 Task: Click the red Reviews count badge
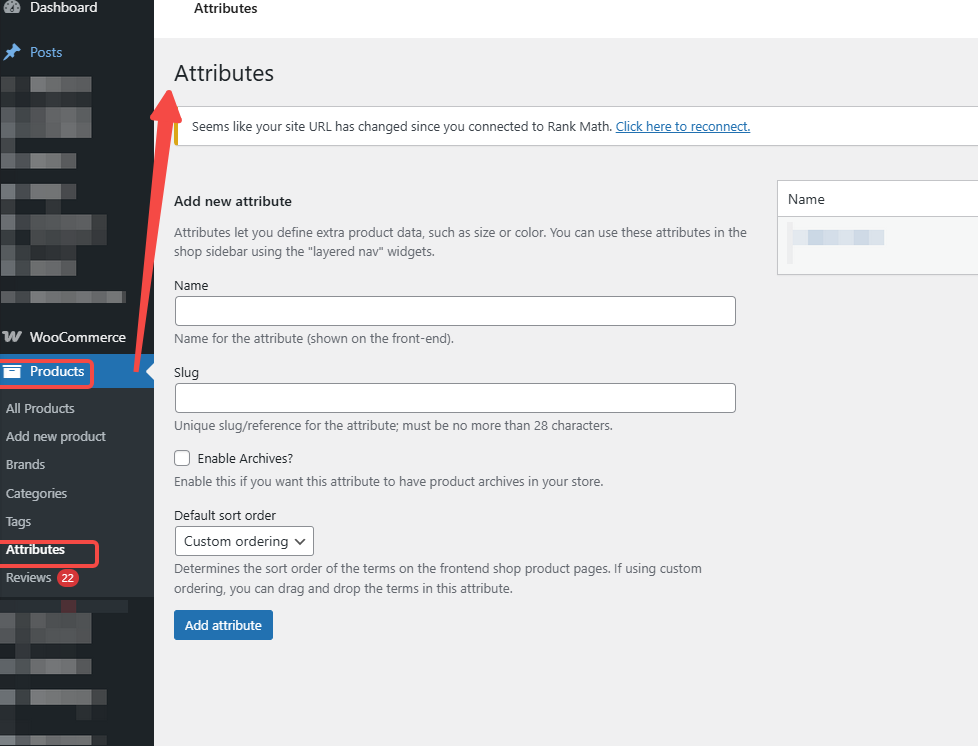click(67, 578)
